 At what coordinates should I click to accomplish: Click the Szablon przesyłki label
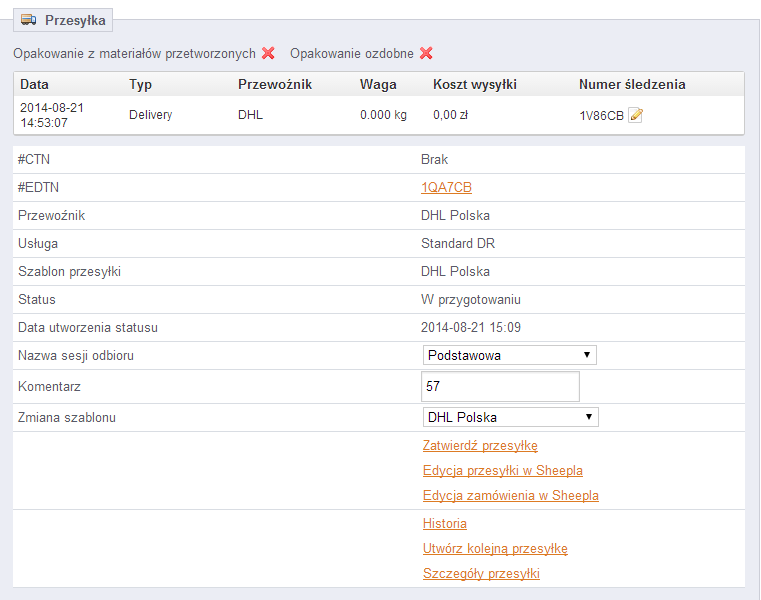tap(69, 272)
